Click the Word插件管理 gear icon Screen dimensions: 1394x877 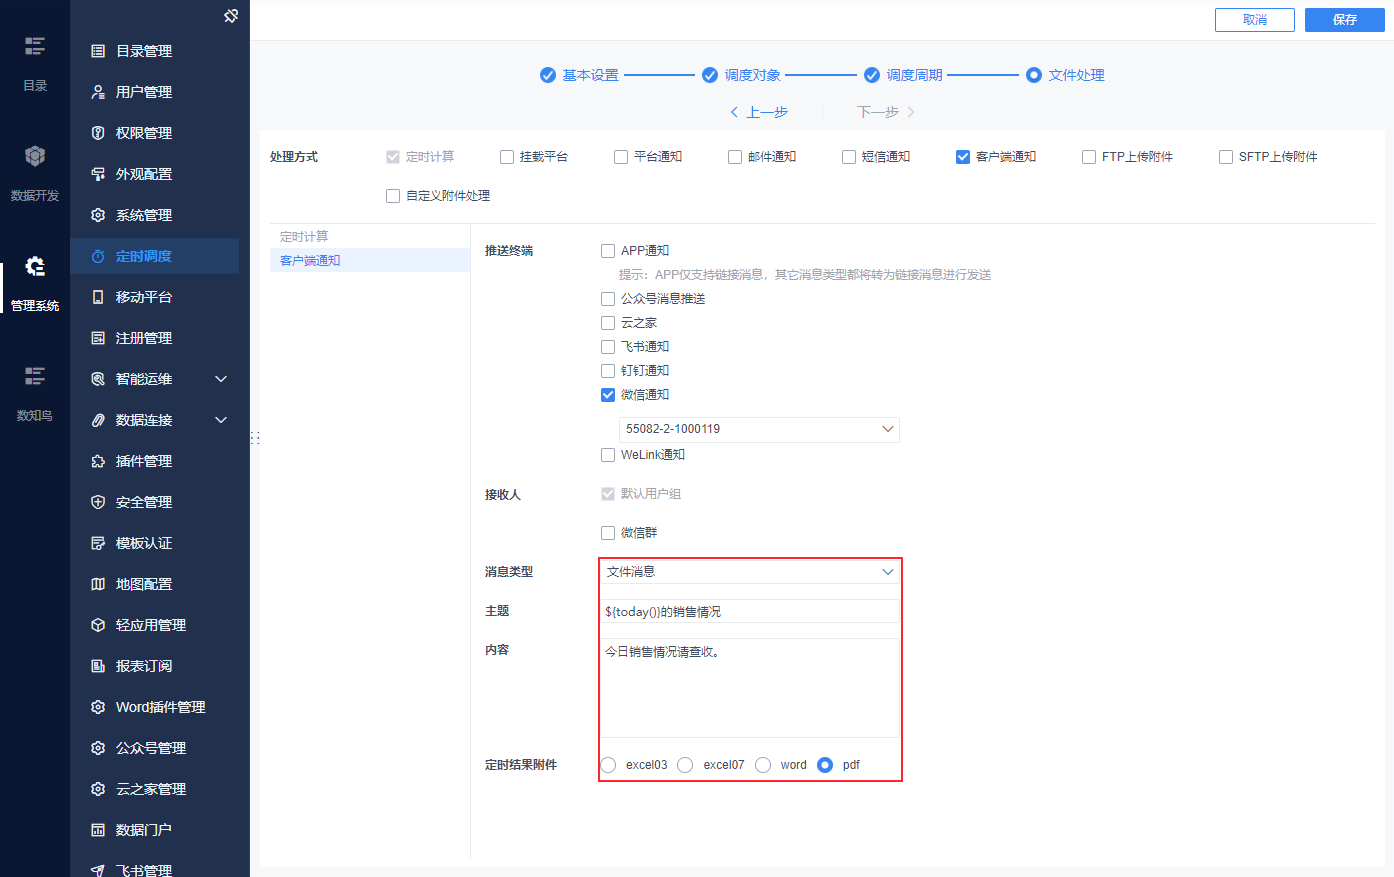click(x=98, y=707)
